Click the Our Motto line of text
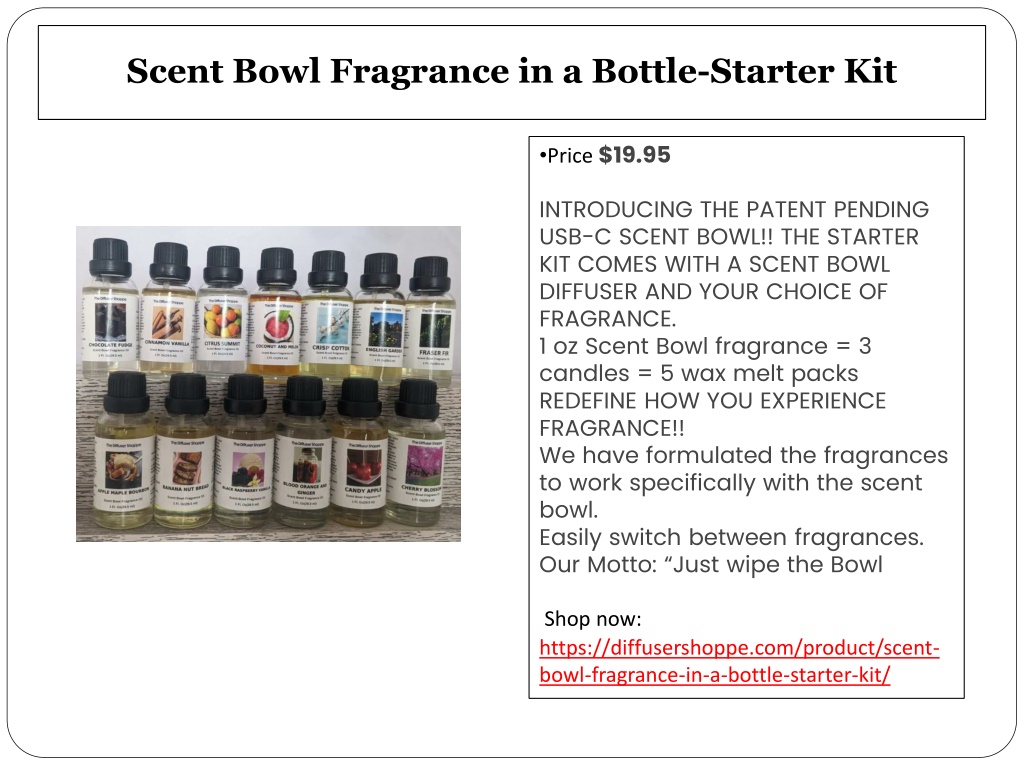The height and width of the screenshot is (768, 1024). (x=711, y=564)
